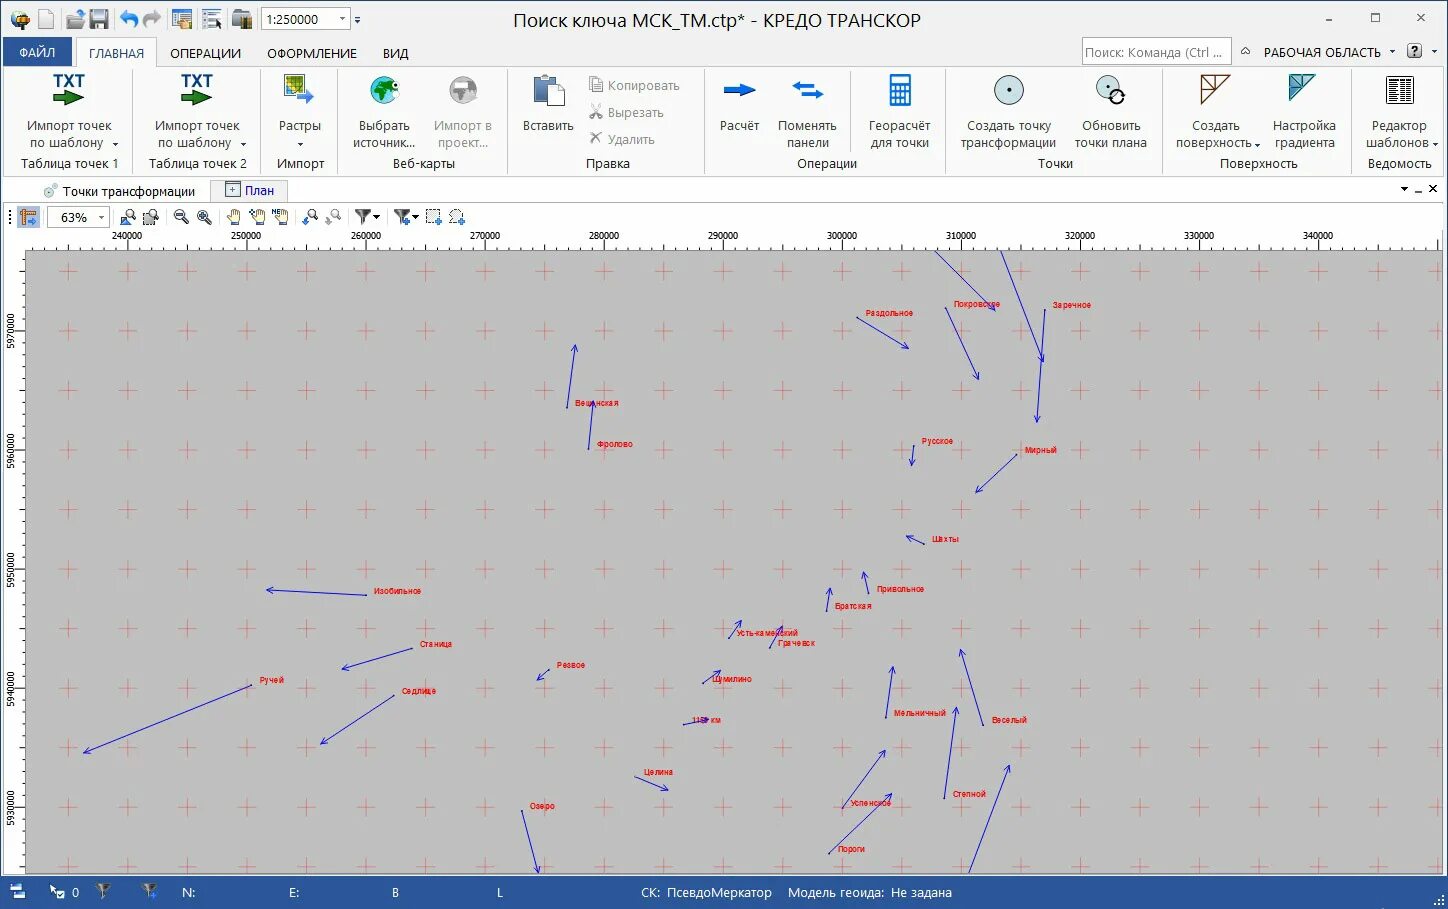Click the polygon selection add icon

(x=457, y=217)
